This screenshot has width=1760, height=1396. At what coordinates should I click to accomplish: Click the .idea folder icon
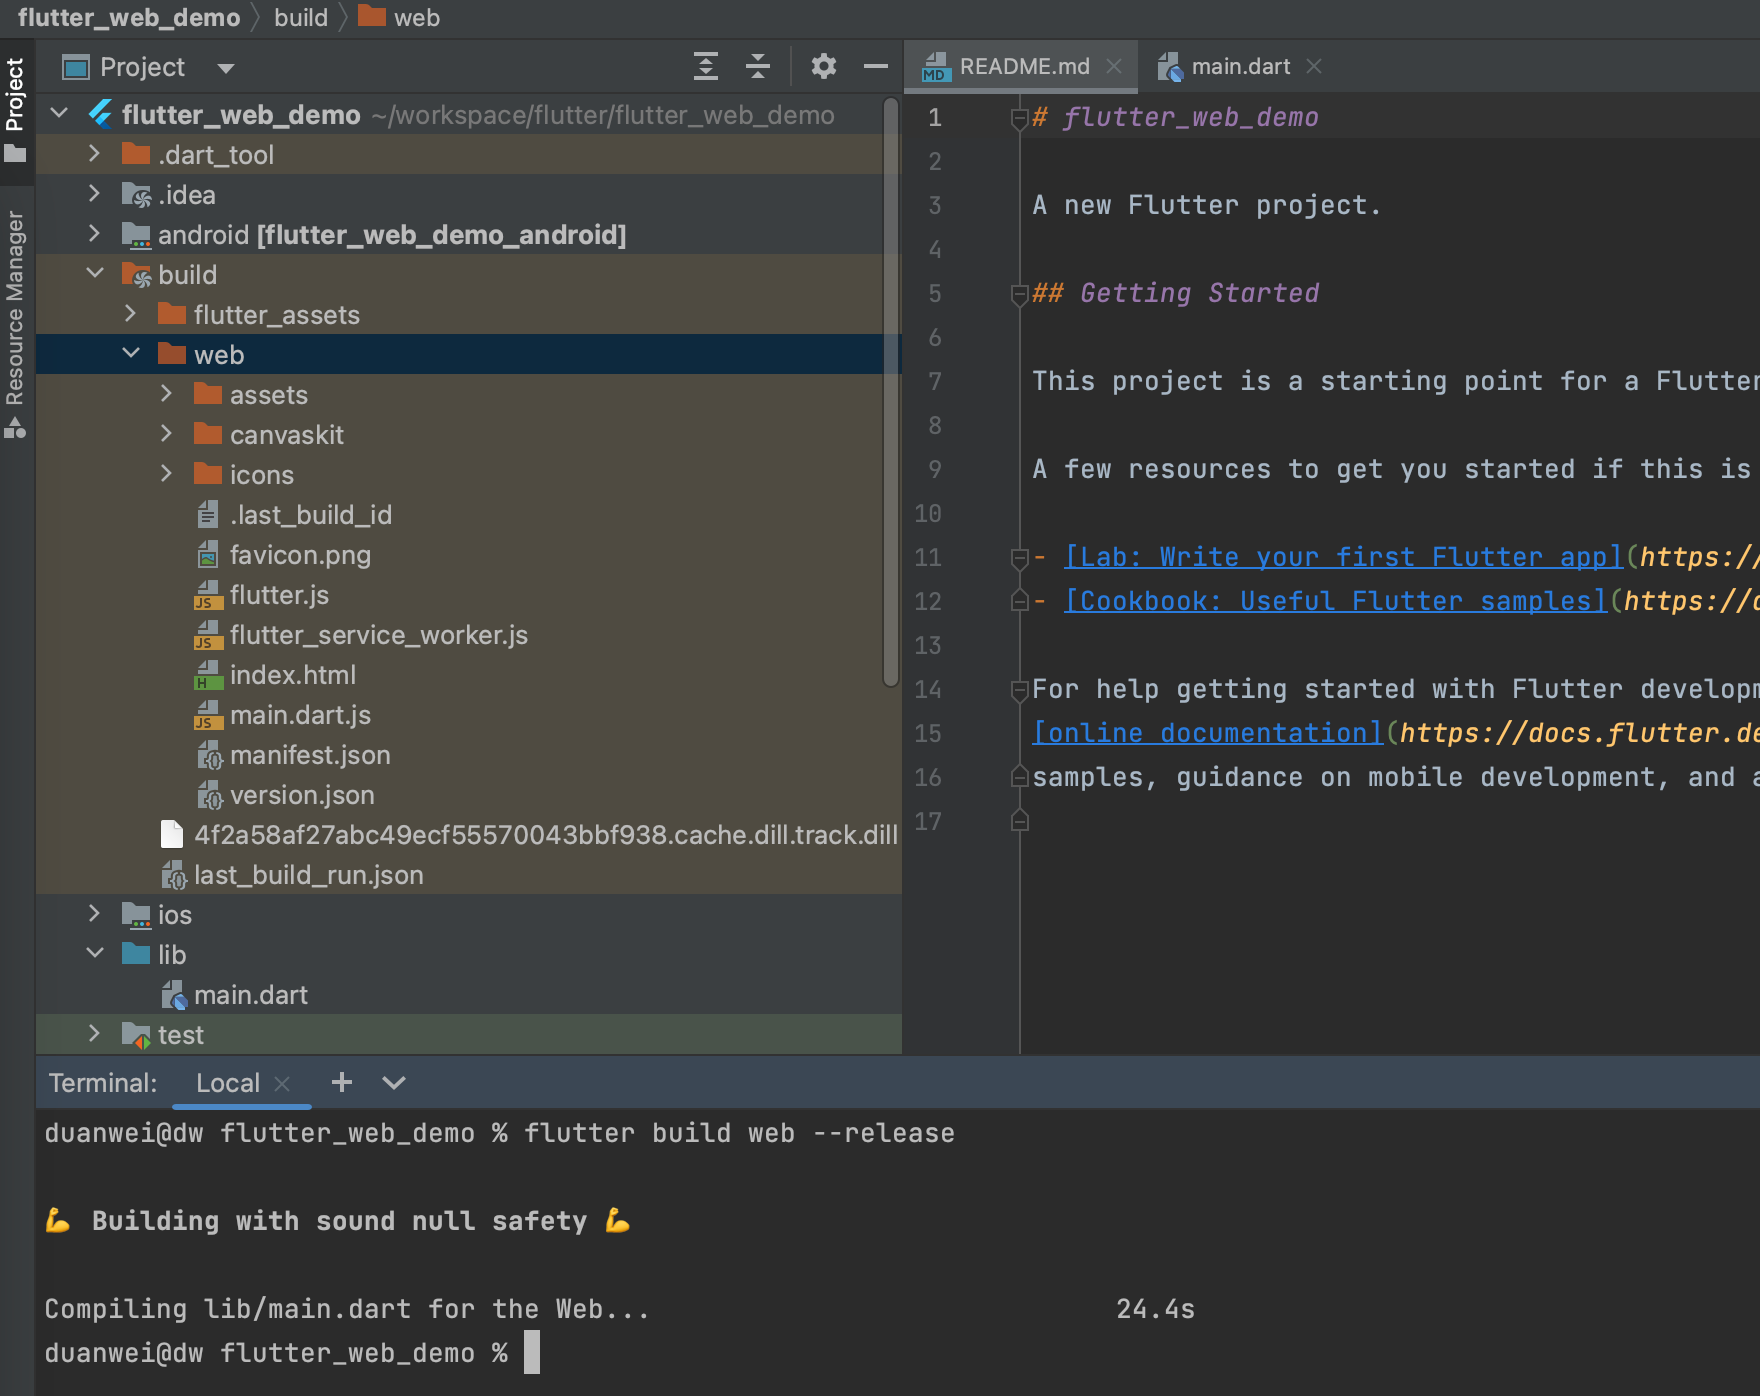click(x=136, y=194)
